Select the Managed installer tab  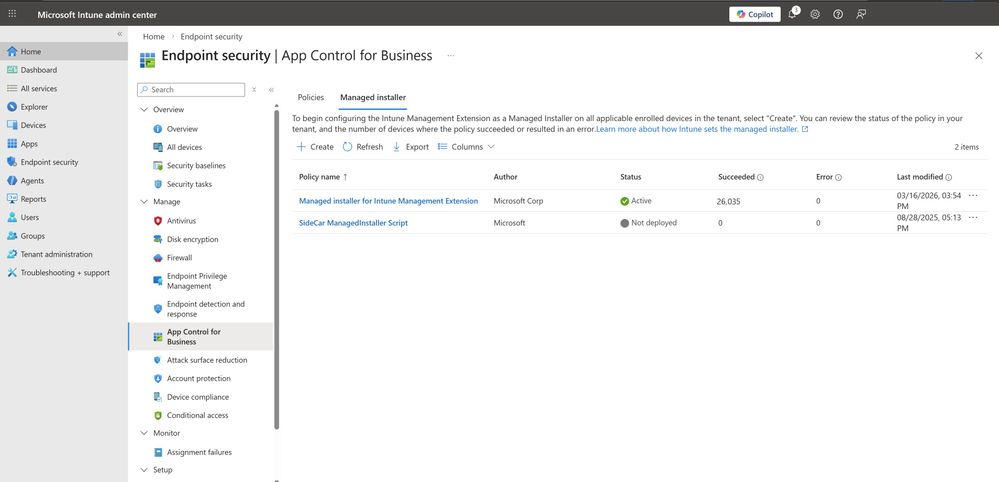coord(372,97)
